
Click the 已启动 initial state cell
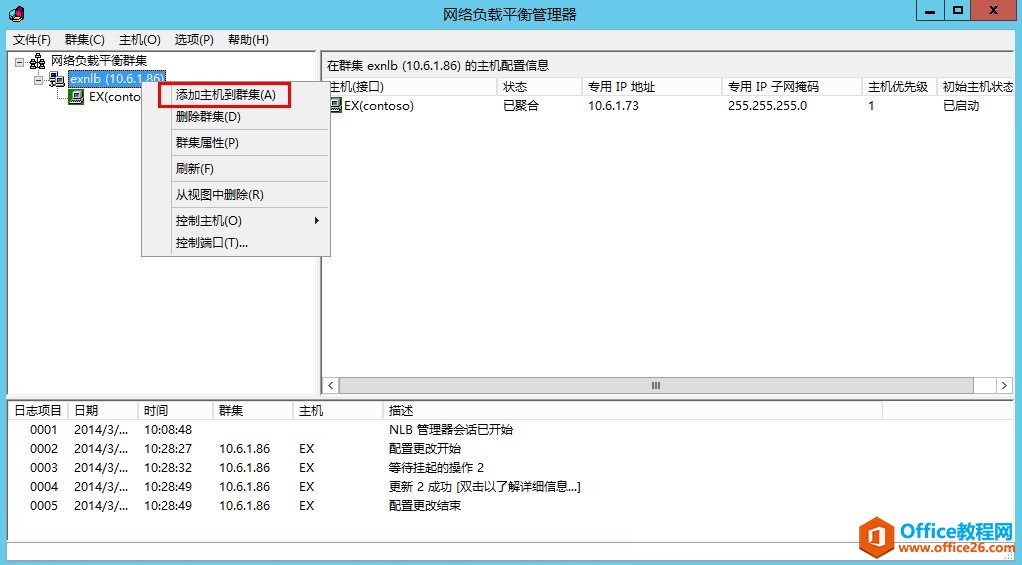pos(961,106)
